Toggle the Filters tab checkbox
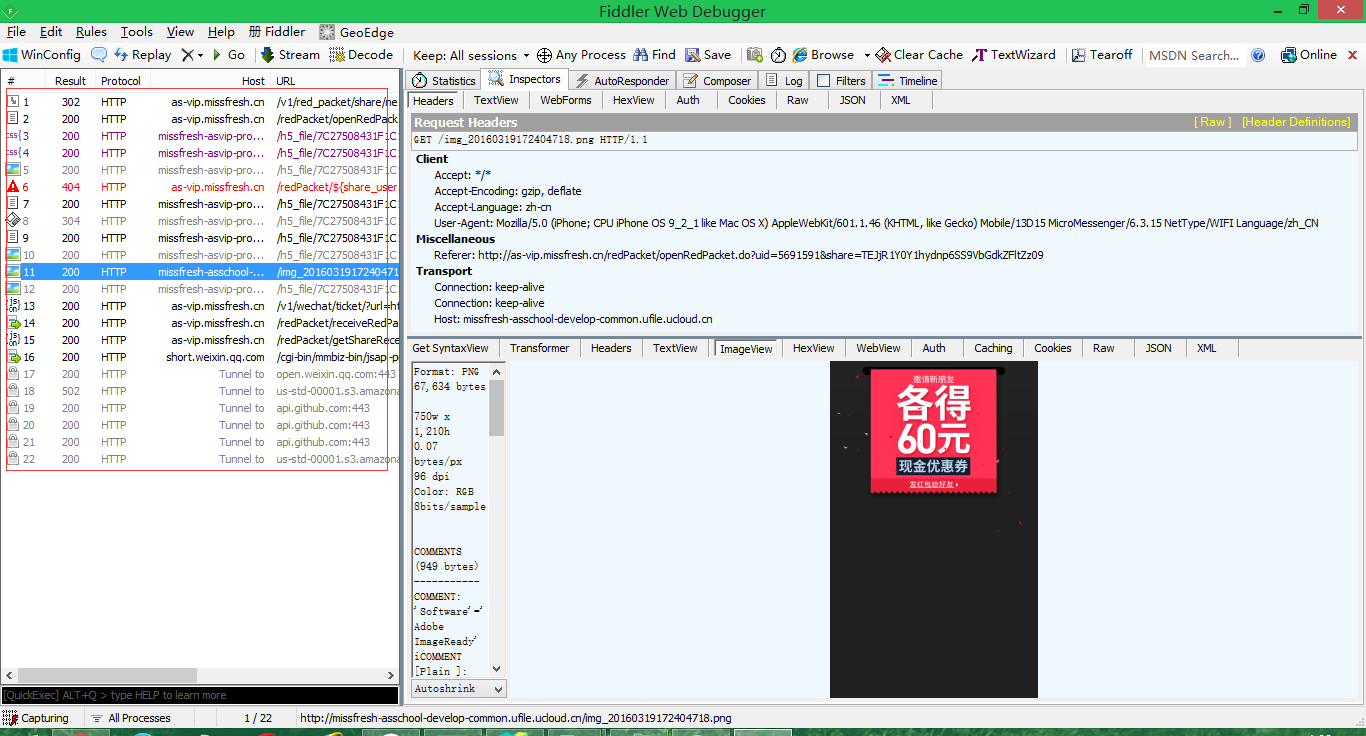The width and height of the screenshot is (1366, 736). click(x=824, y=81)
